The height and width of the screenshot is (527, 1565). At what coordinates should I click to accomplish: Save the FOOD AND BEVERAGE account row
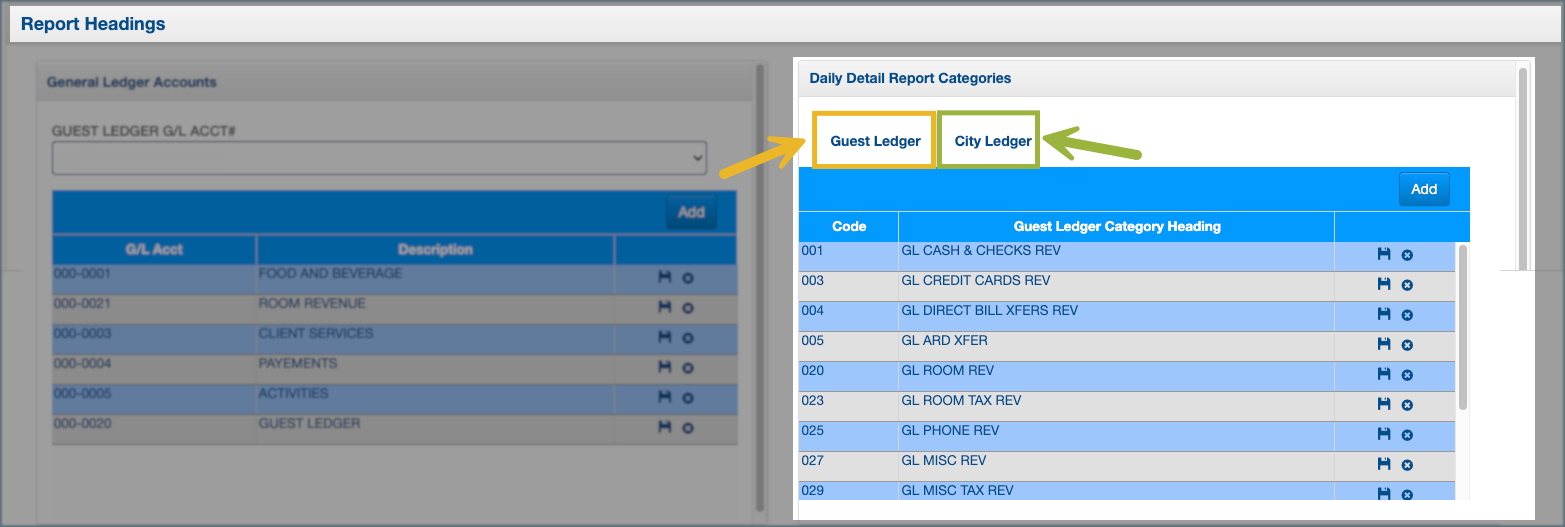tap(664, 278)
